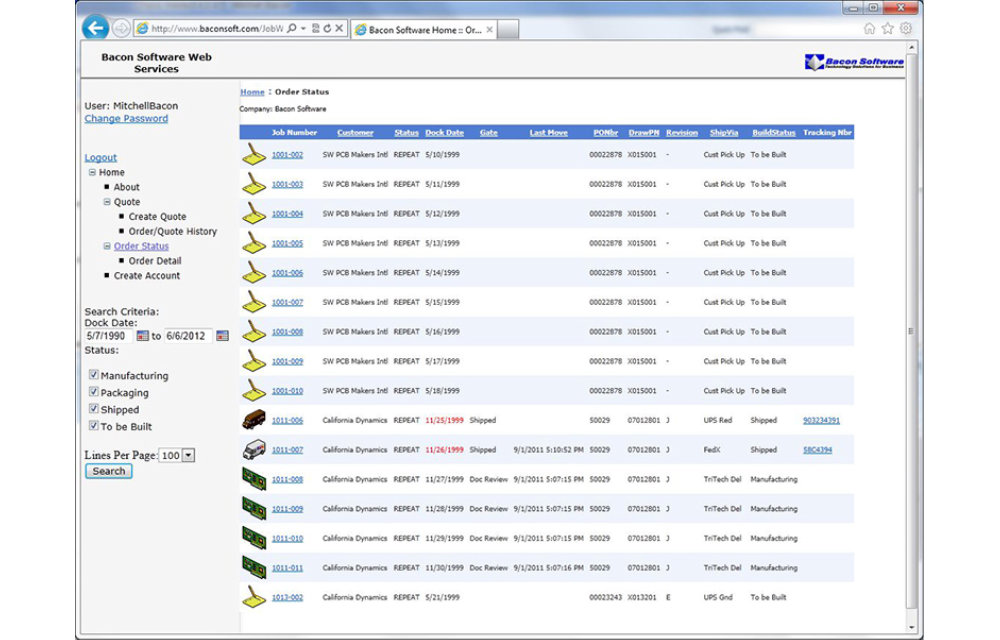Click the circuit board icon for job 1011-010
Viewport: 1000px width, 640px height.
click(254, 538)
